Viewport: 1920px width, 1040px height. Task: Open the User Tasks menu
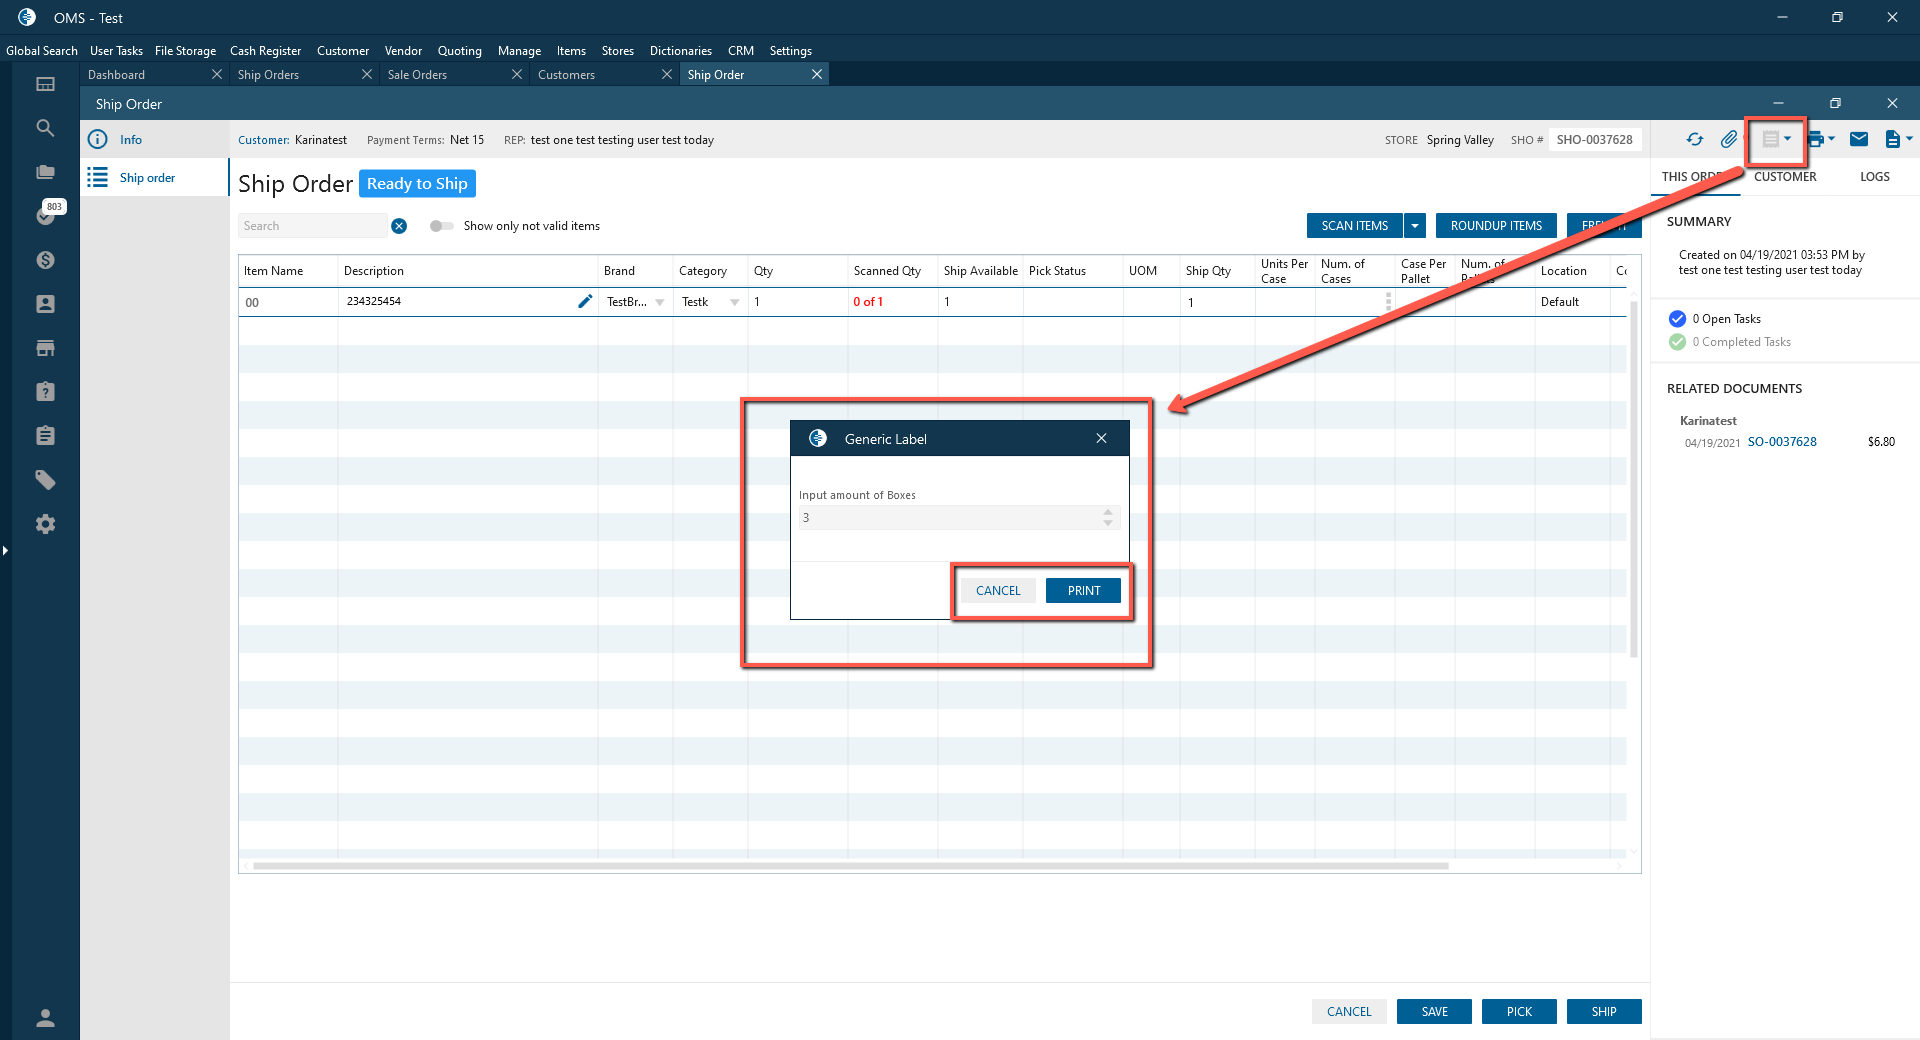pyautogui.click(x=116, y=51)
